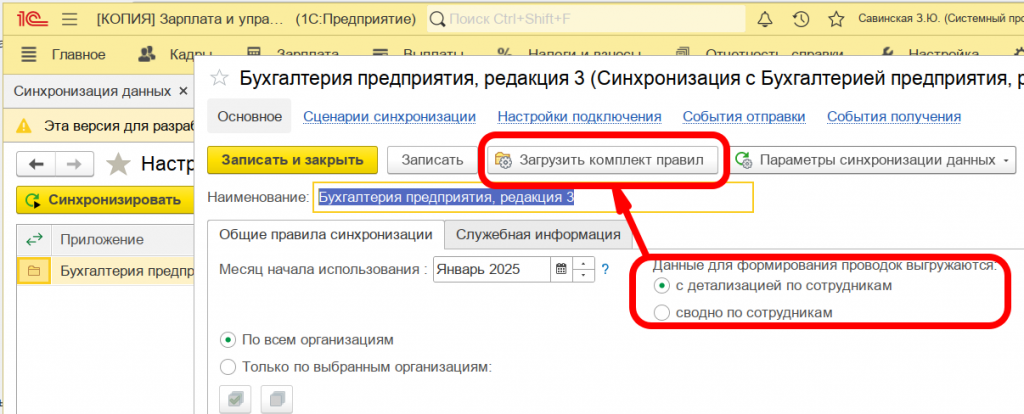Open the События отправки link
The width and height of the screenshot is (1024, 414).
(x=744, y=117)
